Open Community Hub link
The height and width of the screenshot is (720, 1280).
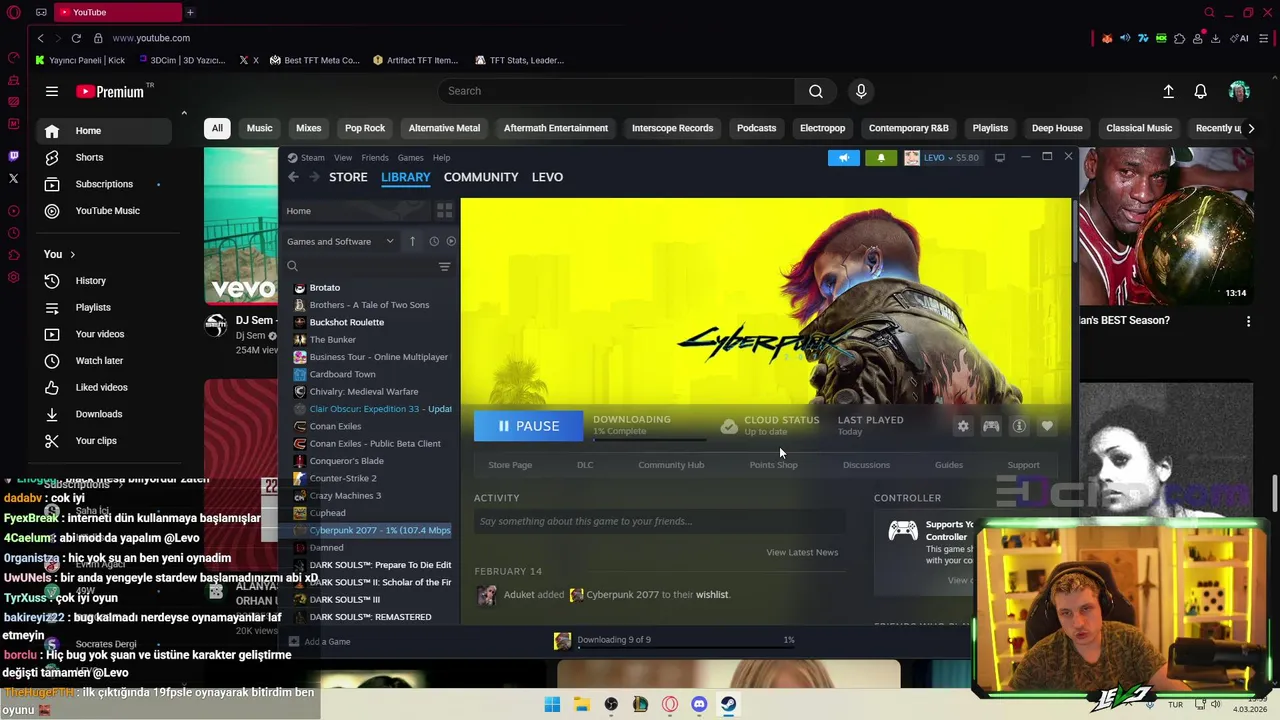(x=671, y=465)
